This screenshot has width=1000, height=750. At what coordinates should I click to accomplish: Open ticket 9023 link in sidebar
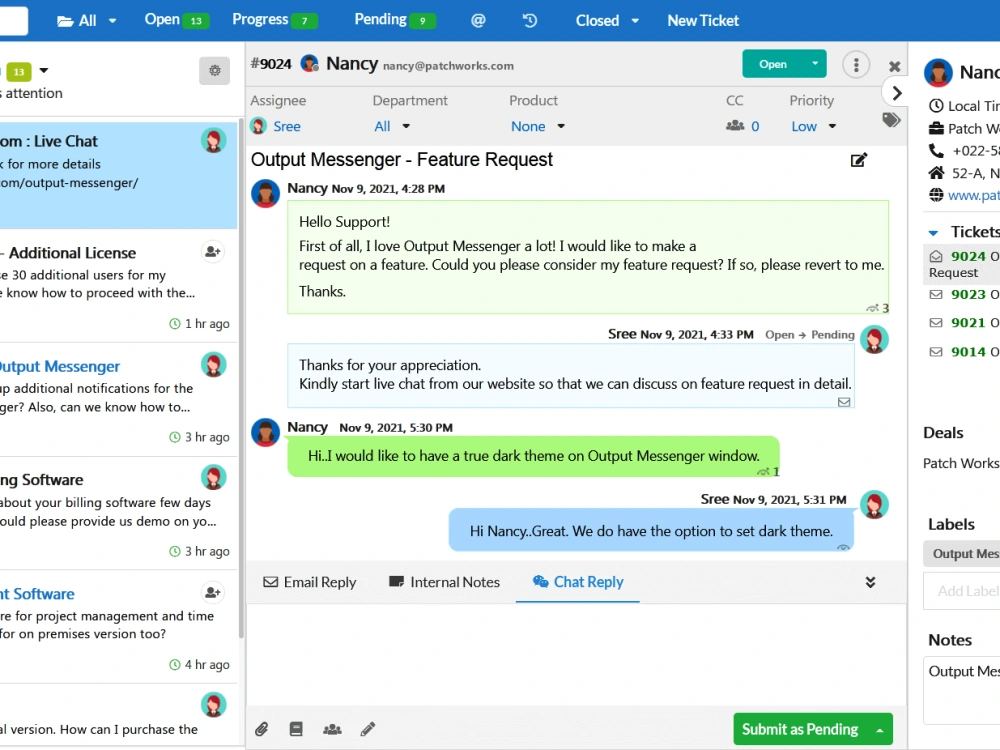tap(967, 295)
